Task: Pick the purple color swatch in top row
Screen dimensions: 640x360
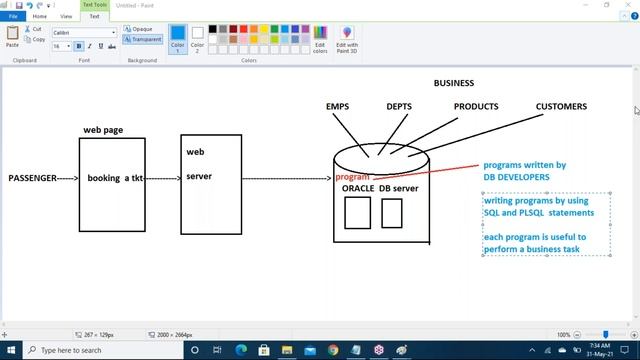Action: 305,29
